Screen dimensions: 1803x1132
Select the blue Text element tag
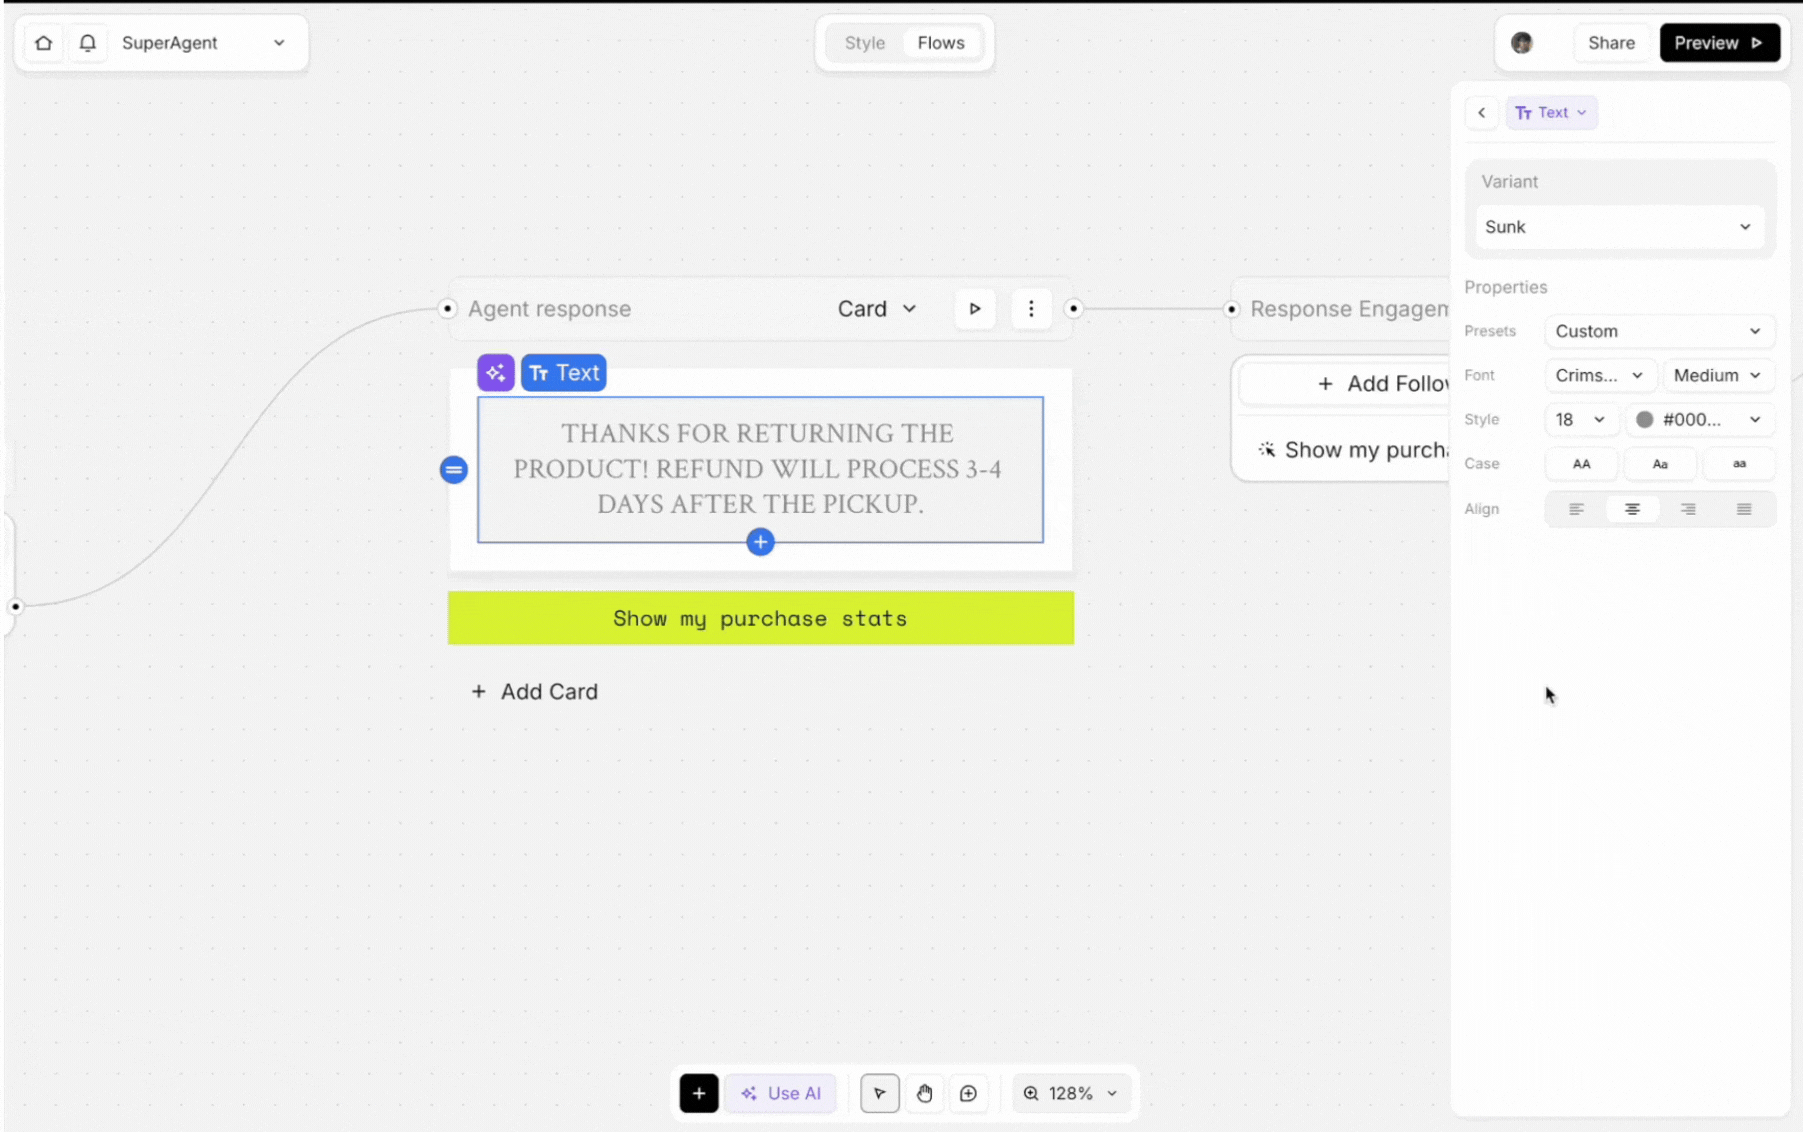tap(563, 373)
